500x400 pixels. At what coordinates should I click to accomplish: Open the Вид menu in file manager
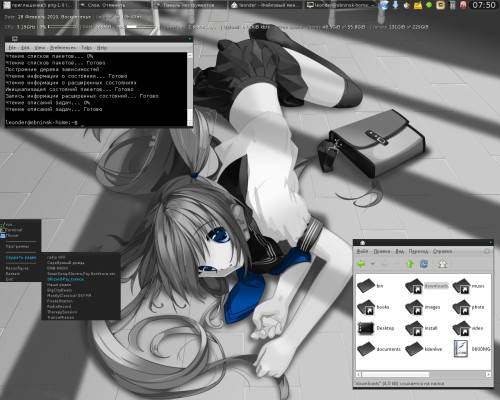click(399, 251)
